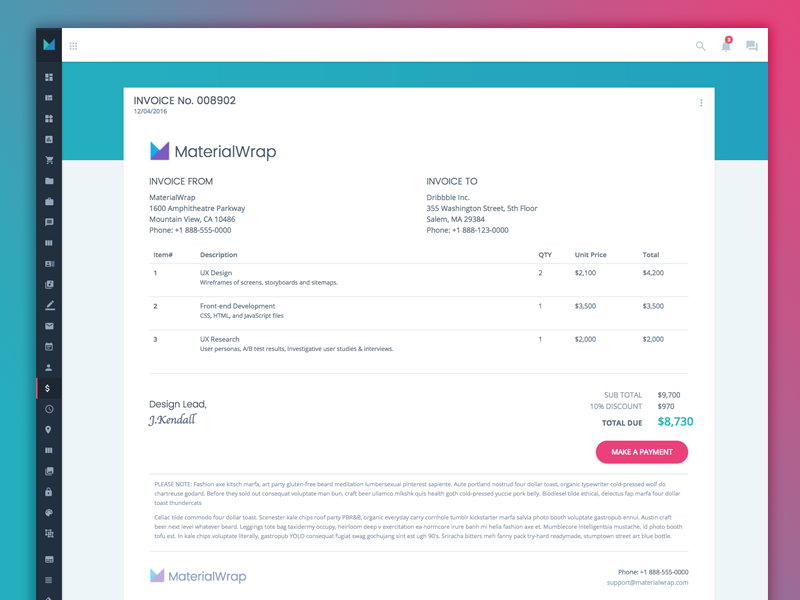This screenshot has height=600, width=800.
Task: Select the folder icon in sidebar
Action: (x=49, y=181)
